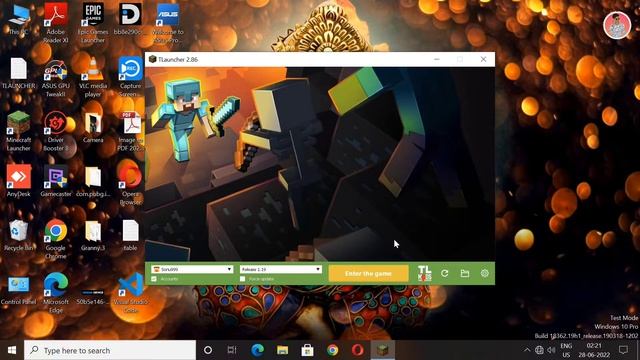This screenshot has height=360, width=640.
Task: Open the Windows Start menu
Action: click(12, 350)
